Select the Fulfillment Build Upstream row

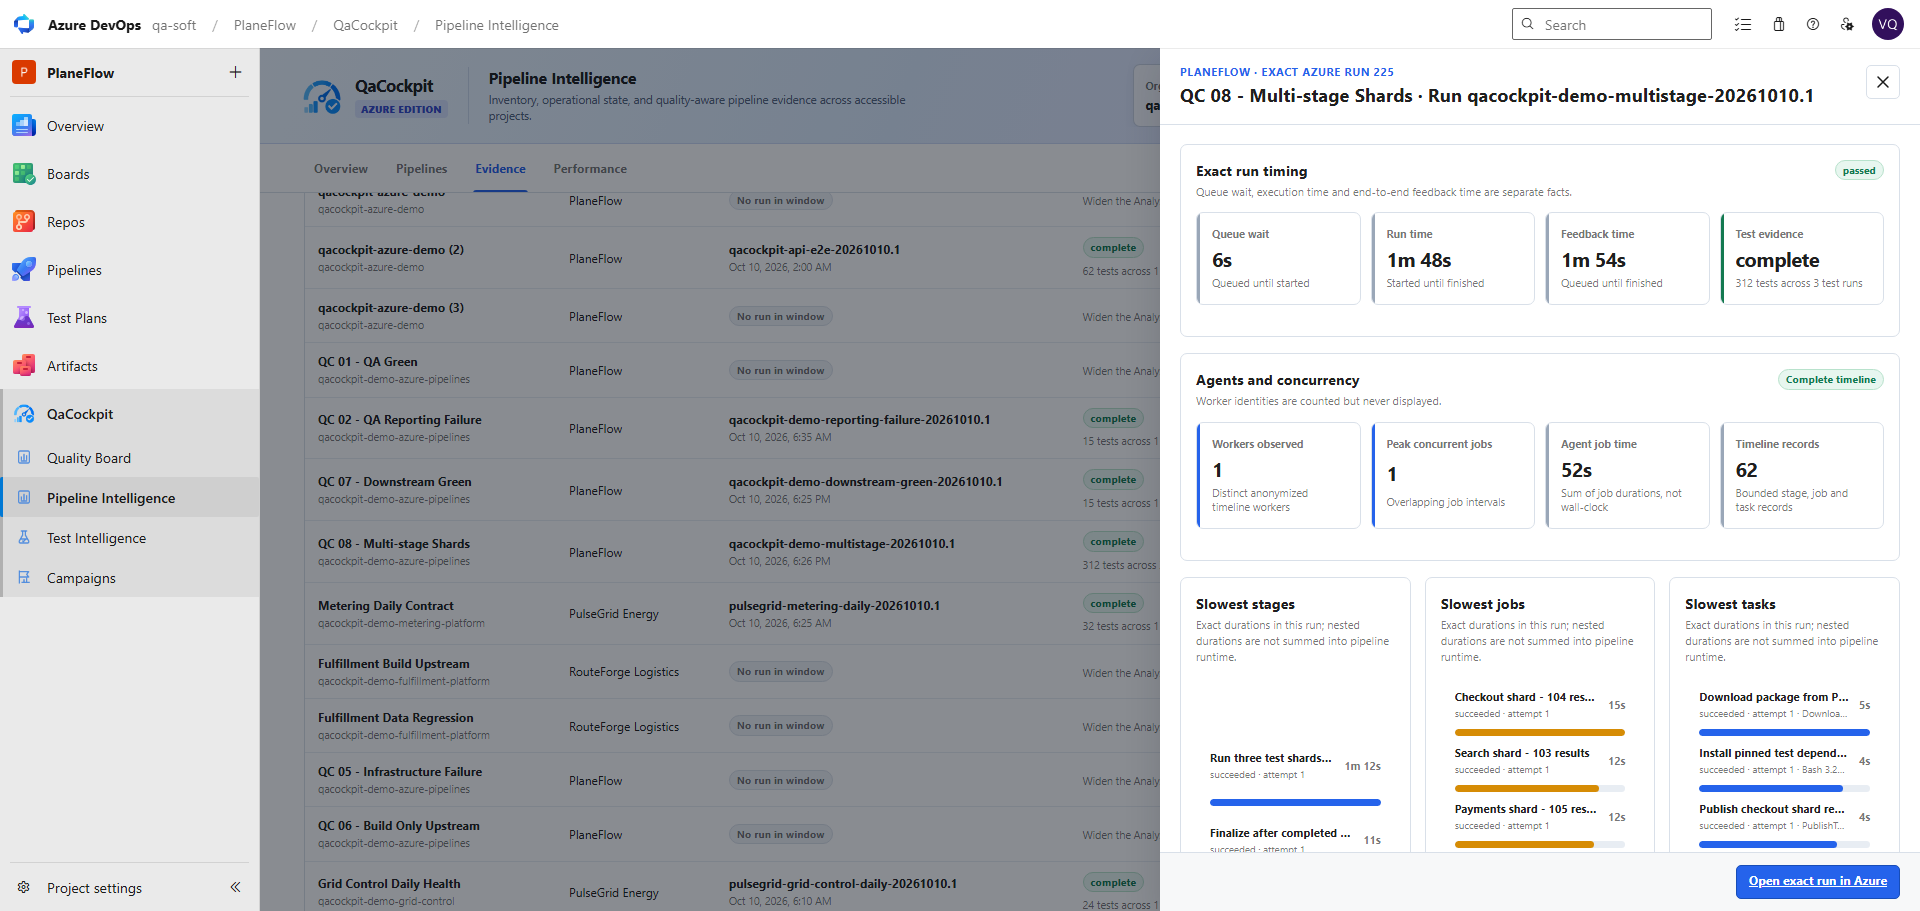[732, 672]
